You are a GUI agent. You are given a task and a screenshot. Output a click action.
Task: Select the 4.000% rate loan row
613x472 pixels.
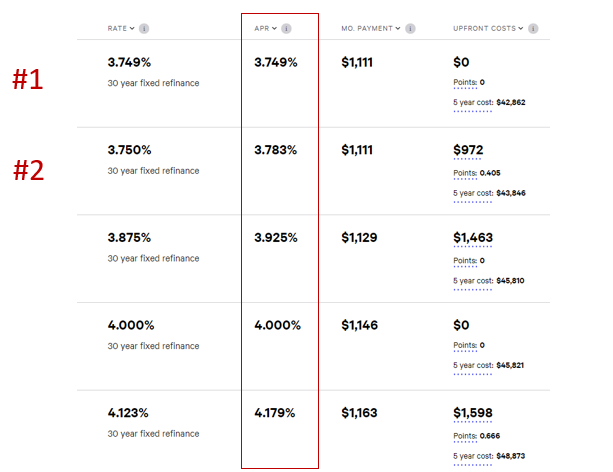(313, 346)
